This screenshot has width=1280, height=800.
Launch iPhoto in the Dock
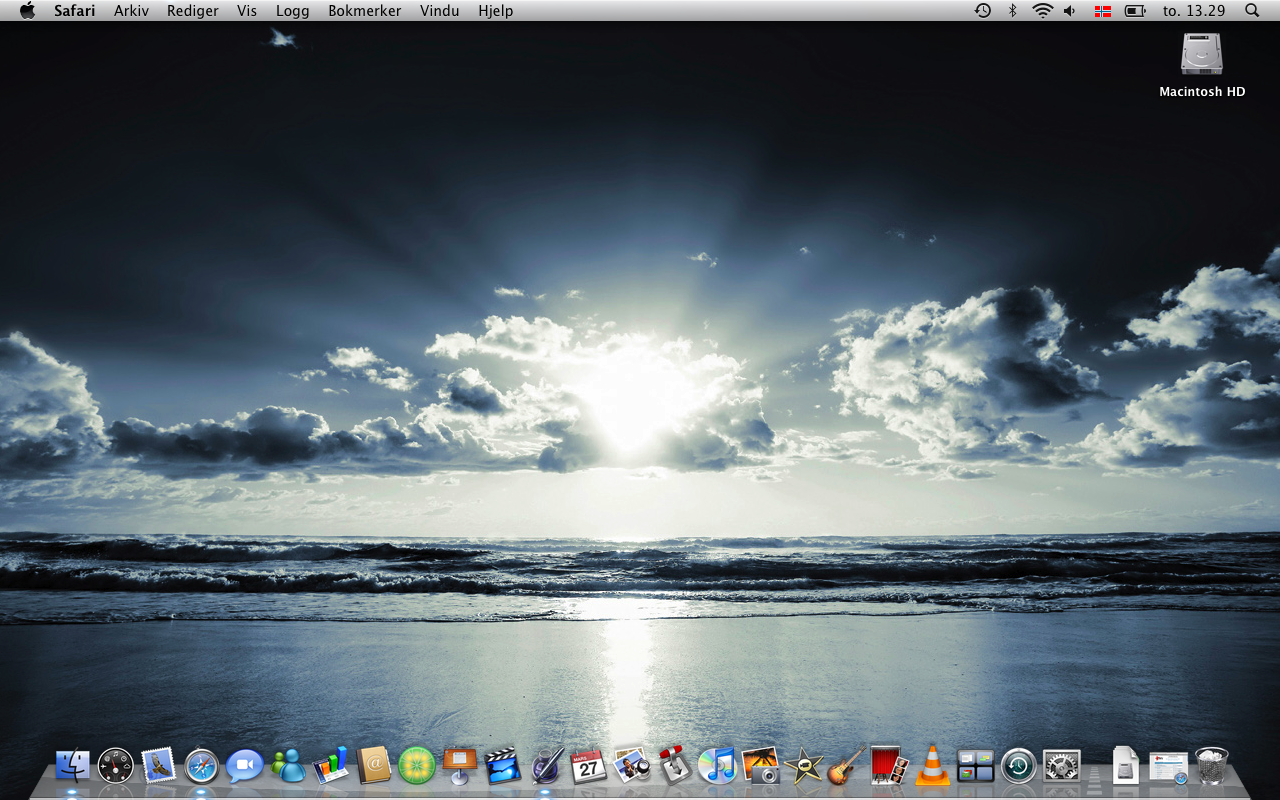[631, 766]
